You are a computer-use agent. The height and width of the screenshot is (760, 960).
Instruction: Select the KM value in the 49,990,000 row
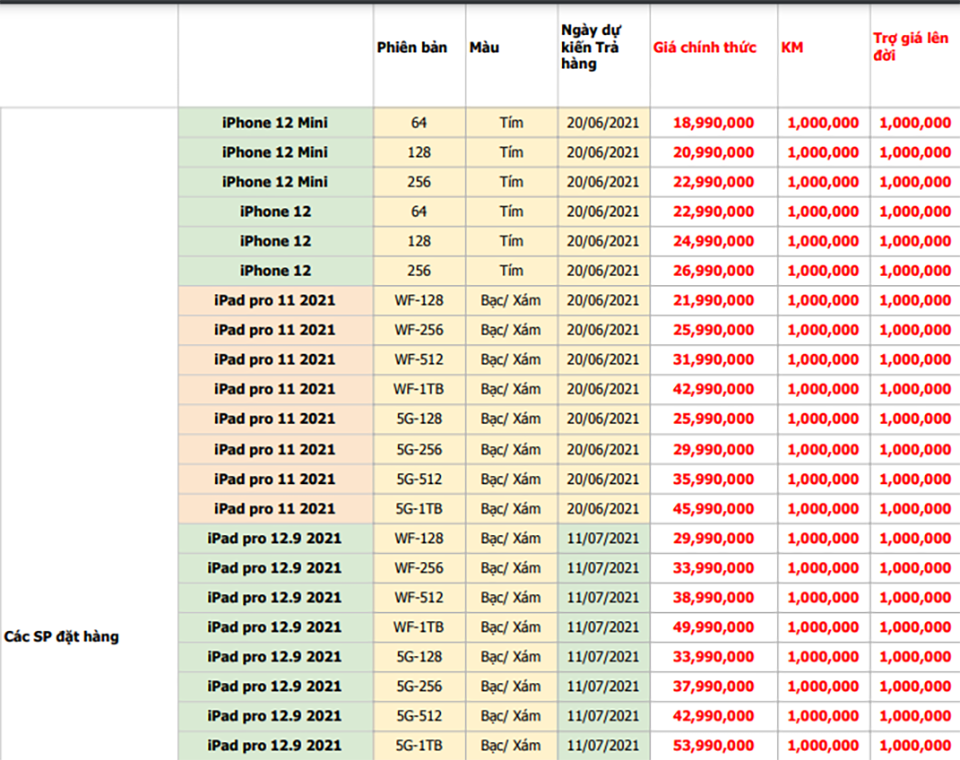pos(823,627)
